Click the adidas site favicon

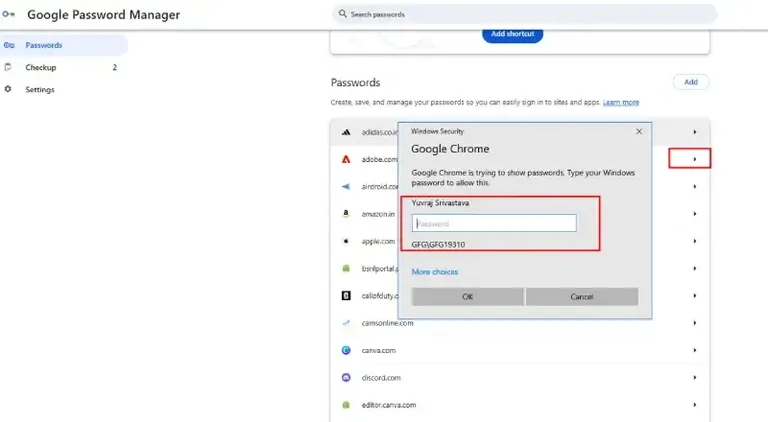346,132
